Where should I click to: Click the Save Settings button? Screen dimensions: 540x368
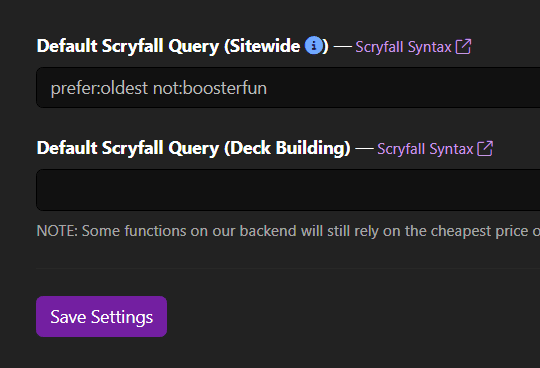pyautogui.click(x=102, y=316)
